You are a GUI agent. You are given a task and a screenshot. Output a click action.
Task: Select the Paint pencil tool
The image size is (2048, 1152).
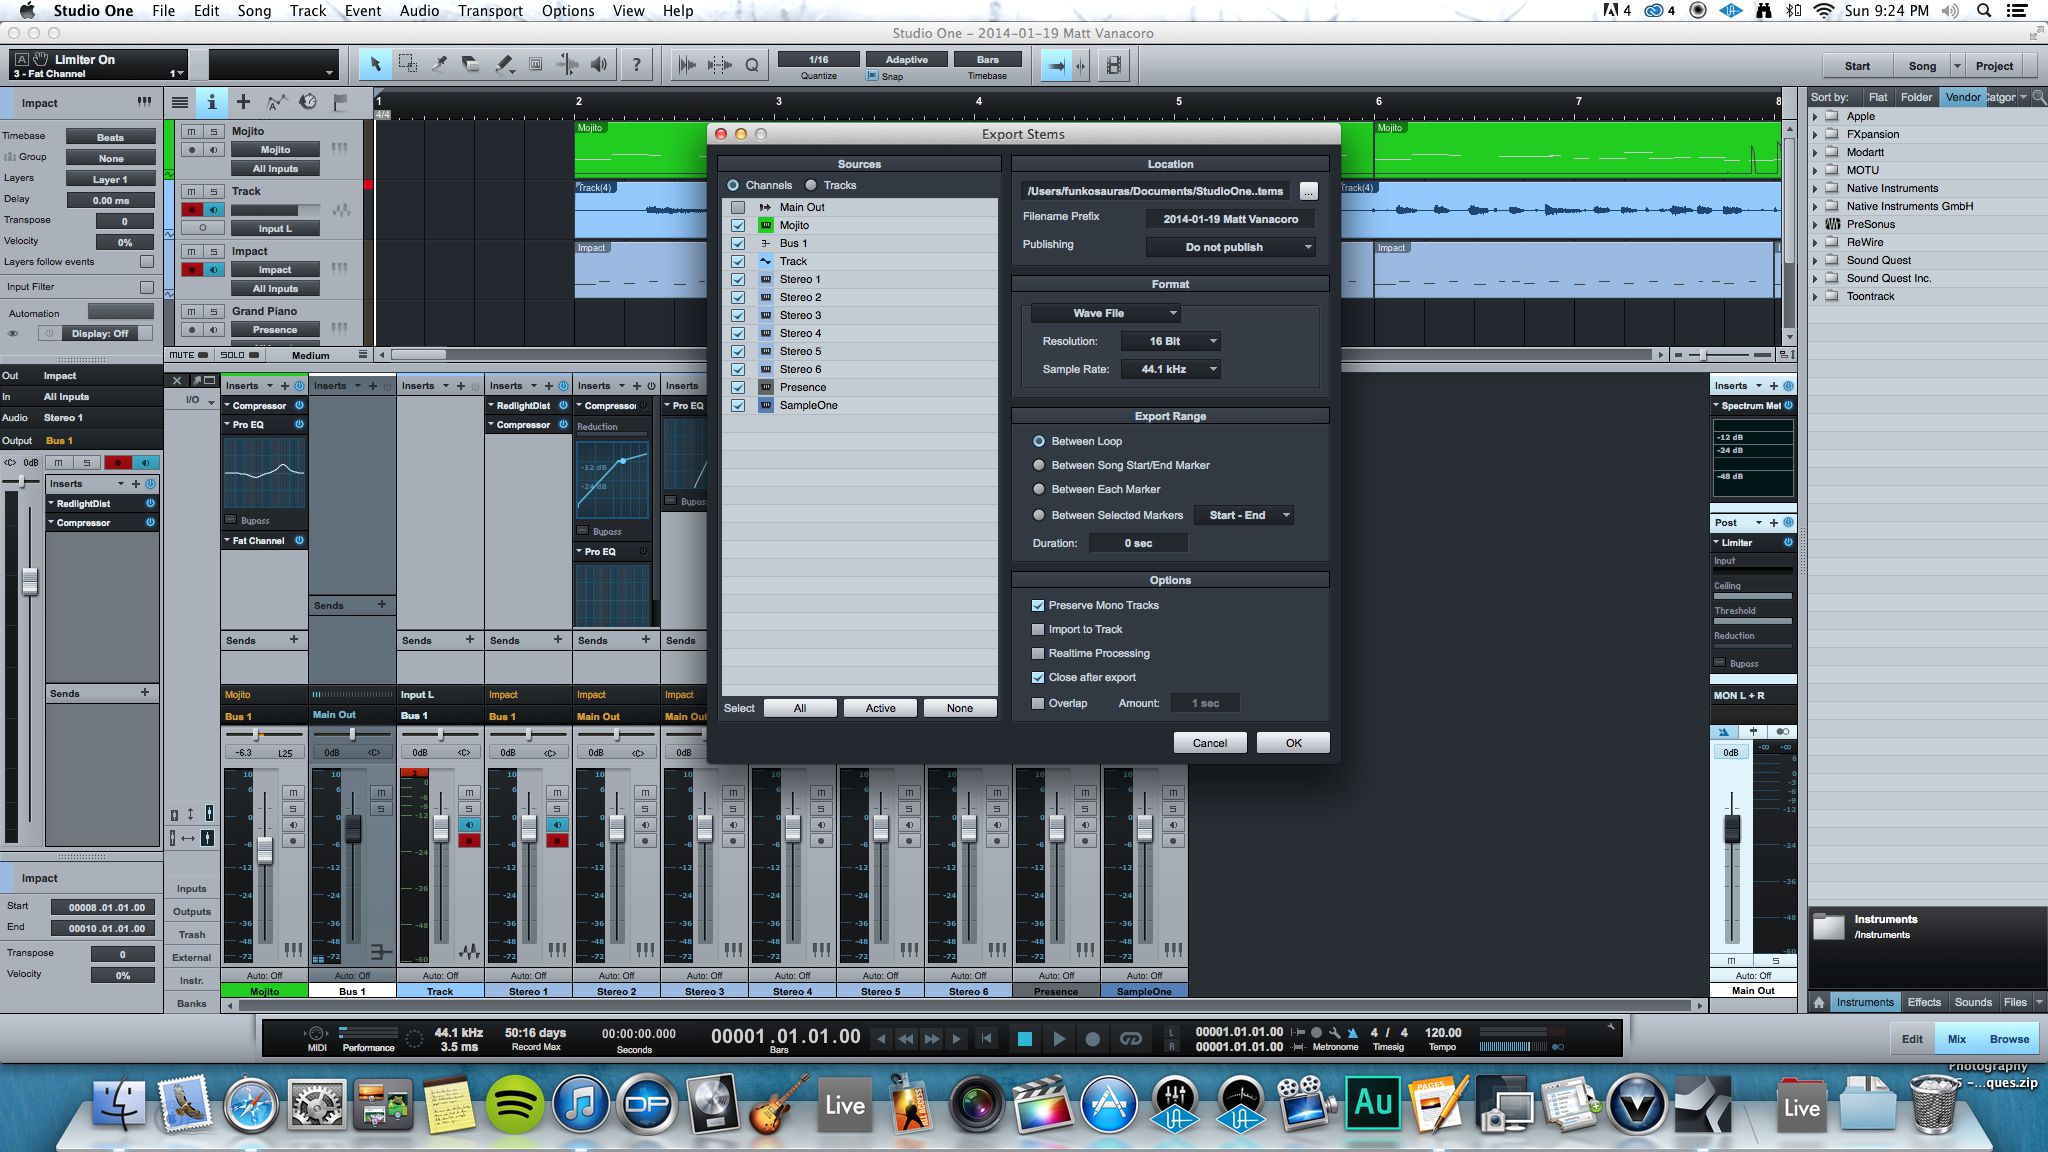[x=503, y=65]
